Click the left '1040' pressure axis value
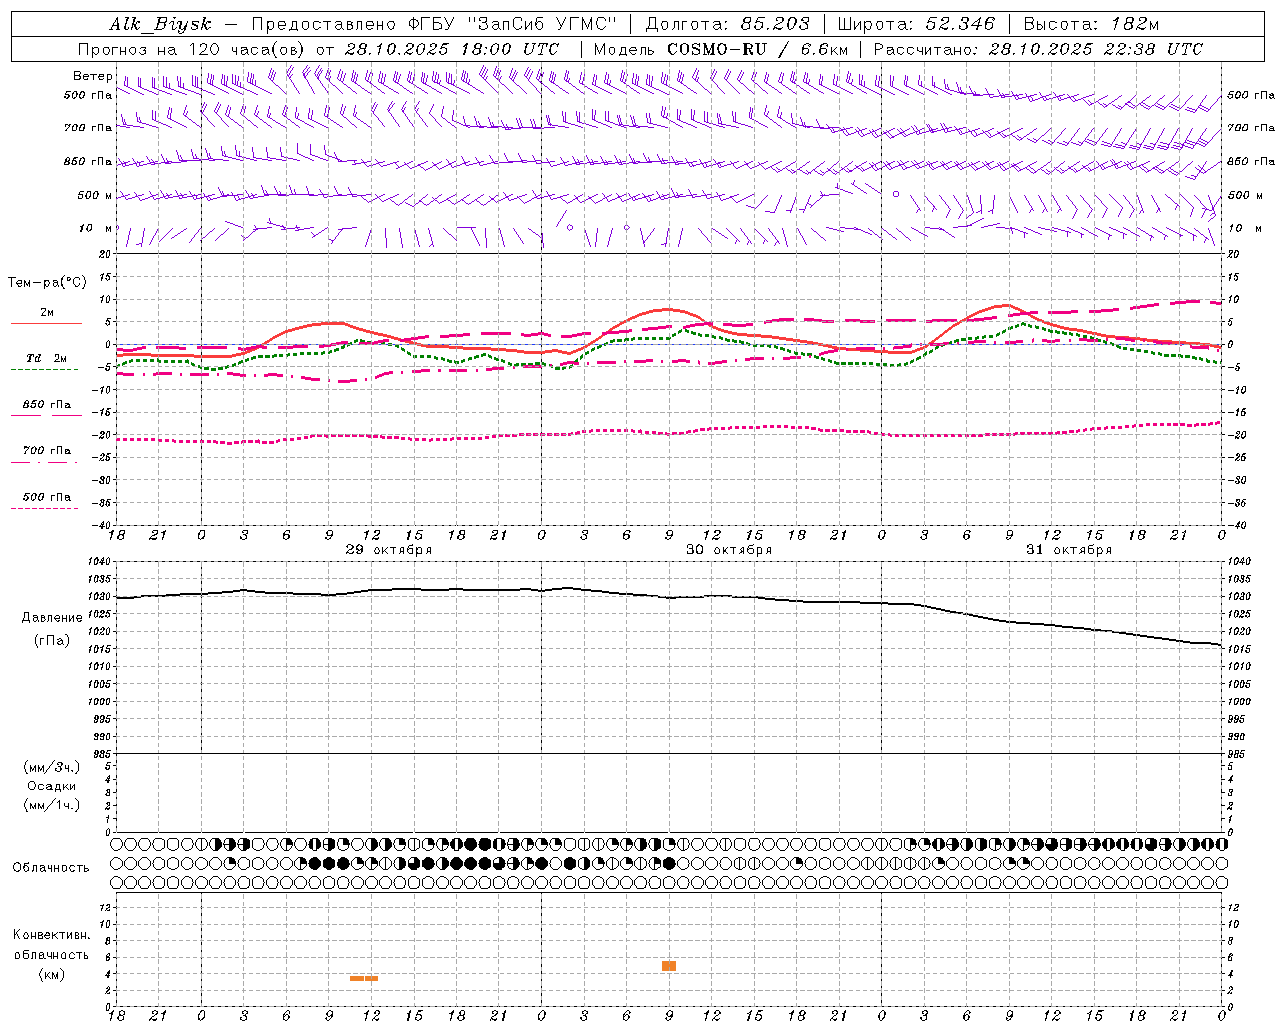This screenshot has height=1024, width=1280. pos(101,562)
